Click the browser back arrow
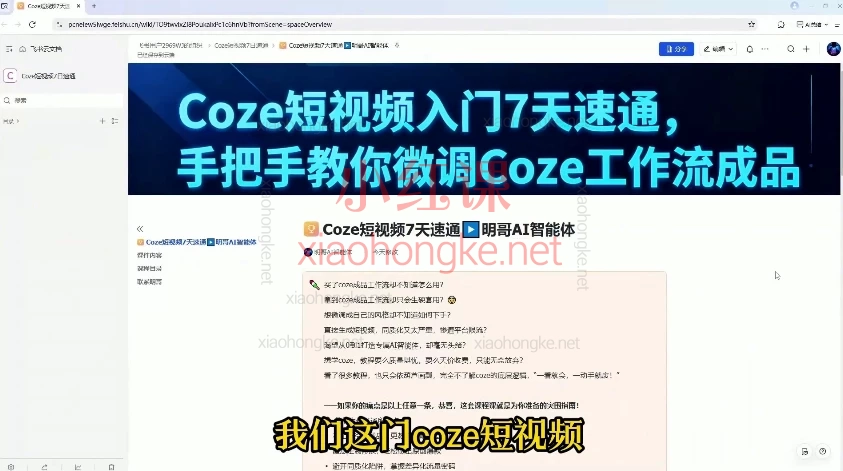 click(4, 24)
